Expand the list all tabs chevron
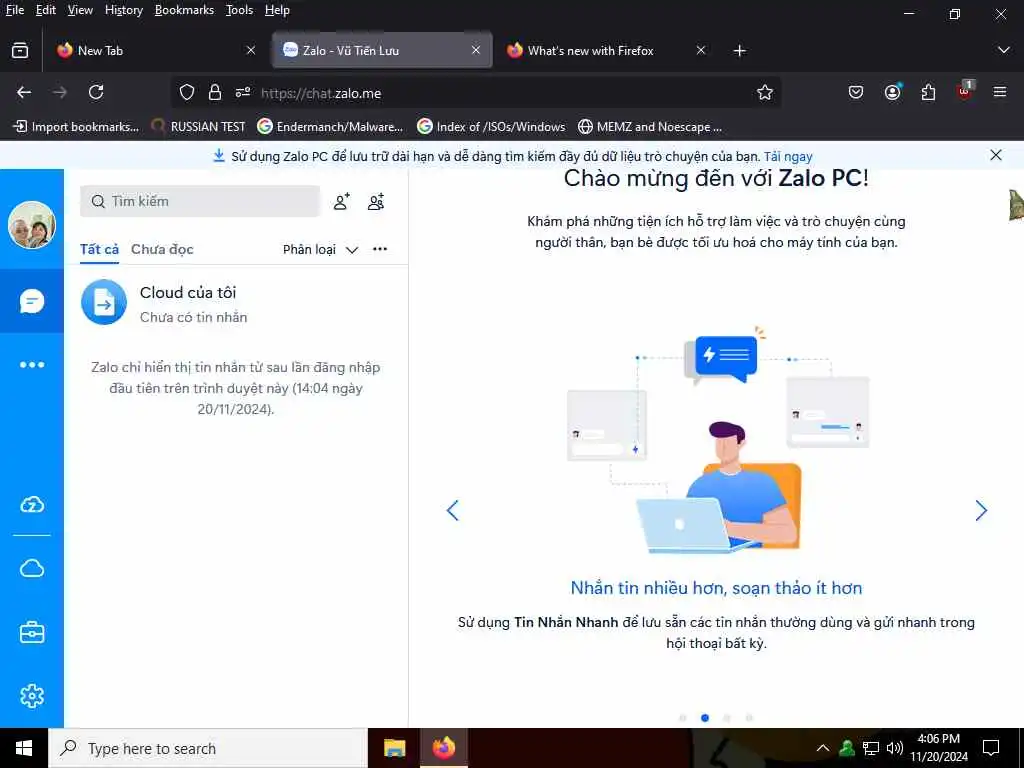The width and height of the screenshot is (1024, 768). [x=1004, y=50]
